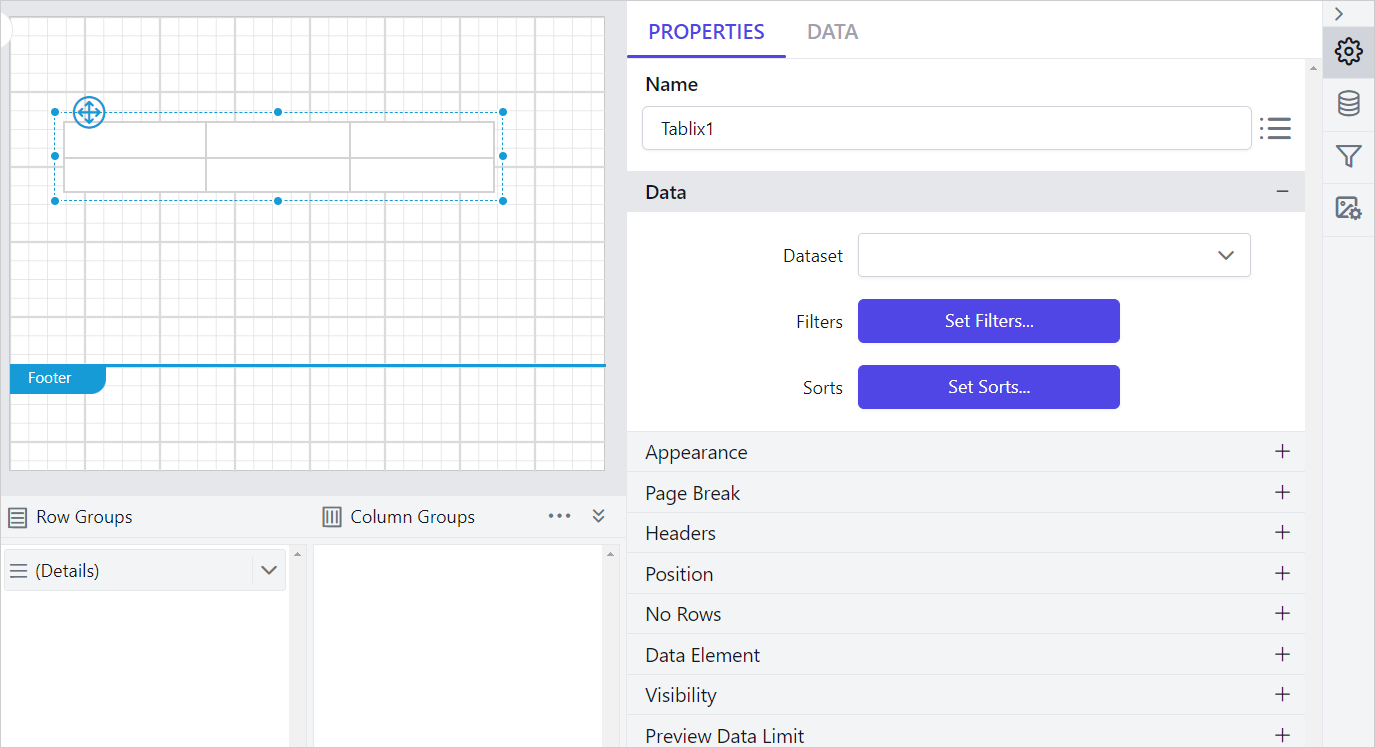Click the Filters label
The width and height of the screenshot is (1375, 748).
(819, 322)
